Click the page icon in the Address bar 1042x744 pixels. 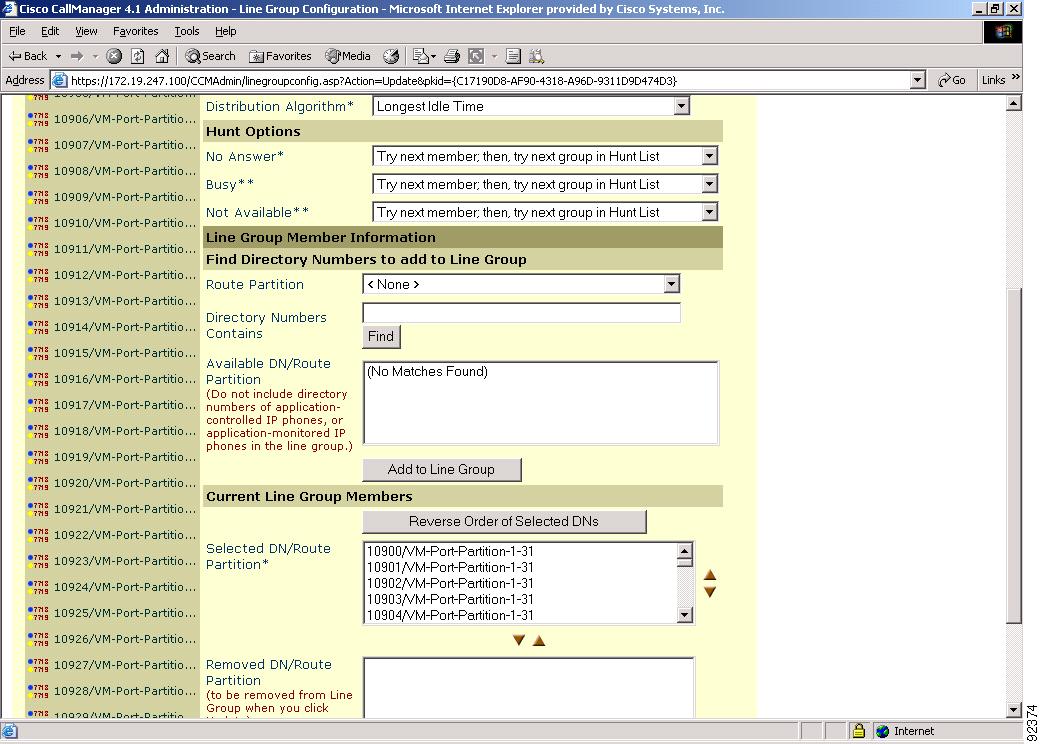pyautogui.click(x=60, y=80)
